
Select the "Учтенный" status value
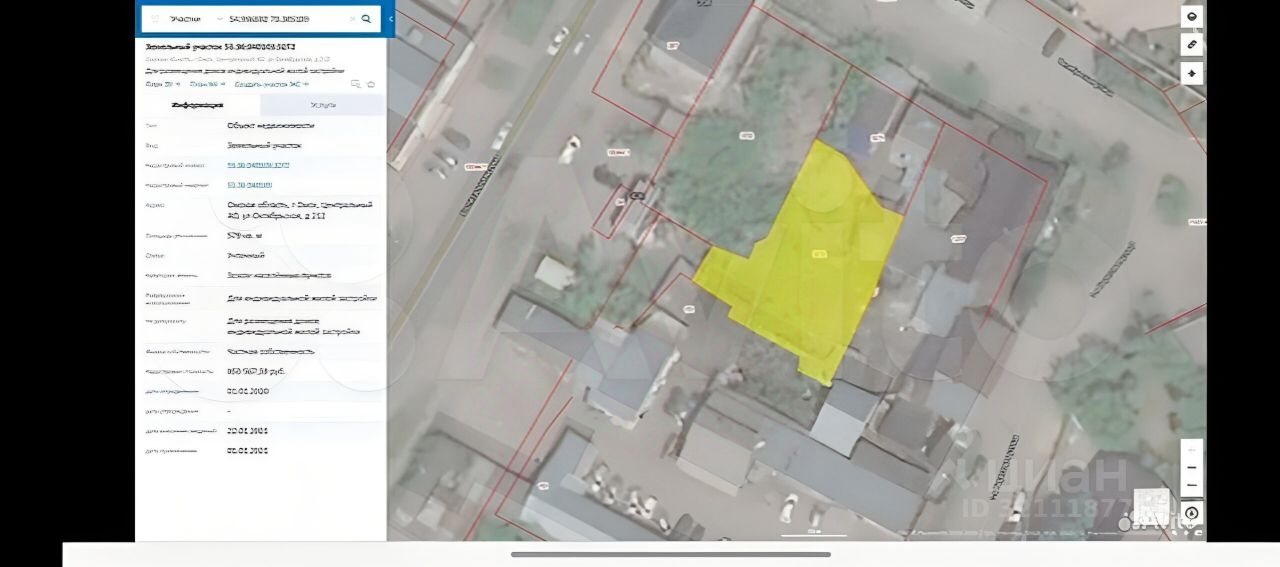click(245, 255)
